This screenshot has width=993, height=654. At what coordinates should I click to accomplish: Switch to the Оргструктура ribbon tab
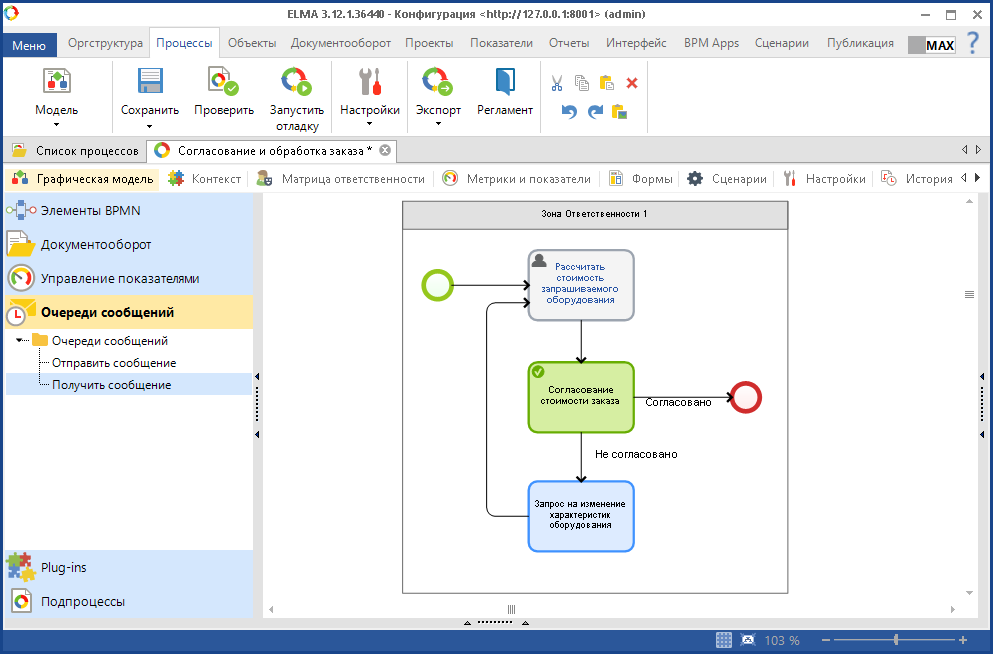point(105,43)
